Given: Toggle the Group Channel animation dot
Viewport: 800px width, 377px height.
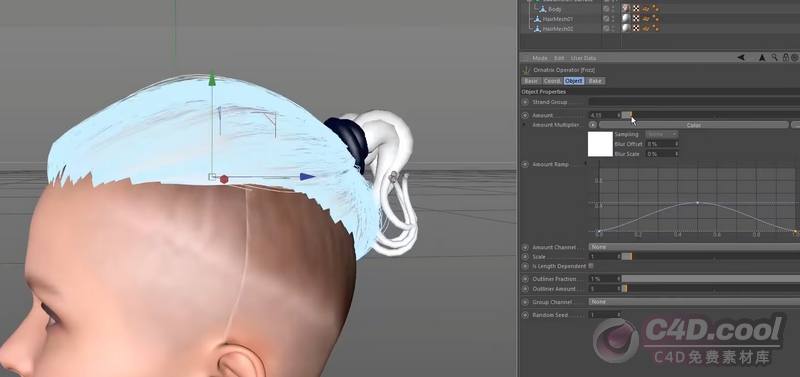Looking at the screenshot, I should tap(526, 302).
